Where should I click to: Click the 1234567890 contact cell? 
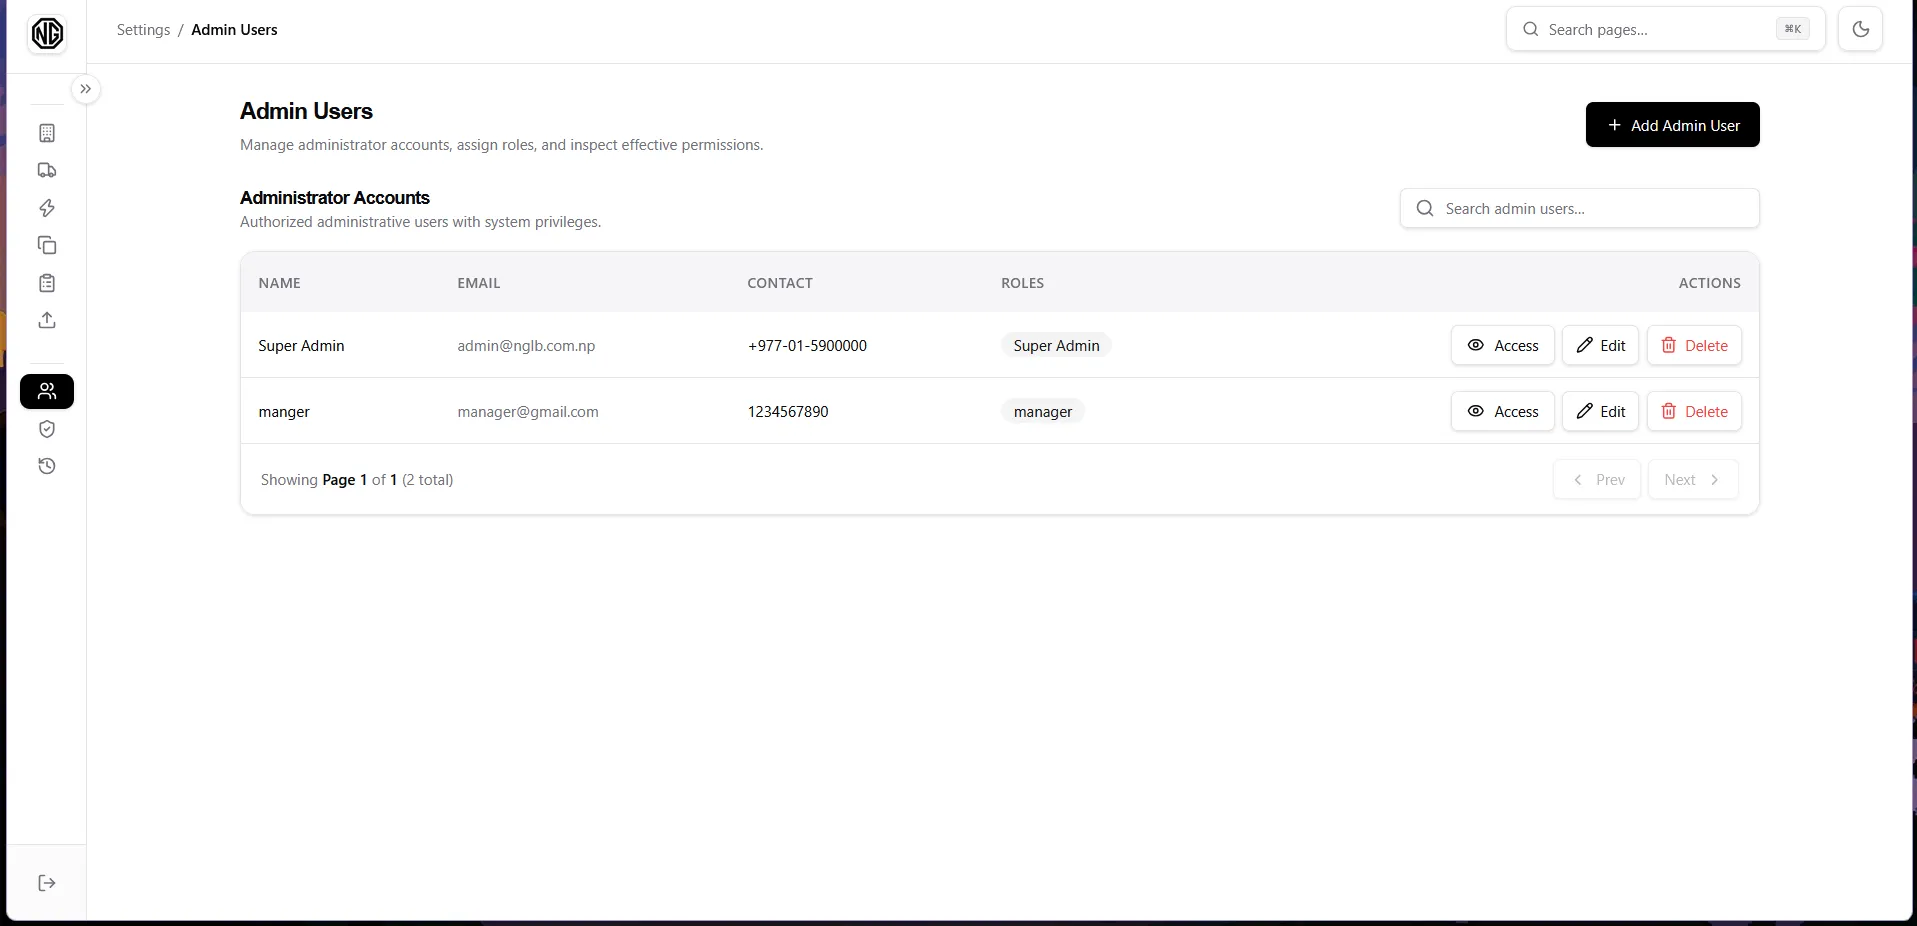(788, 412)
